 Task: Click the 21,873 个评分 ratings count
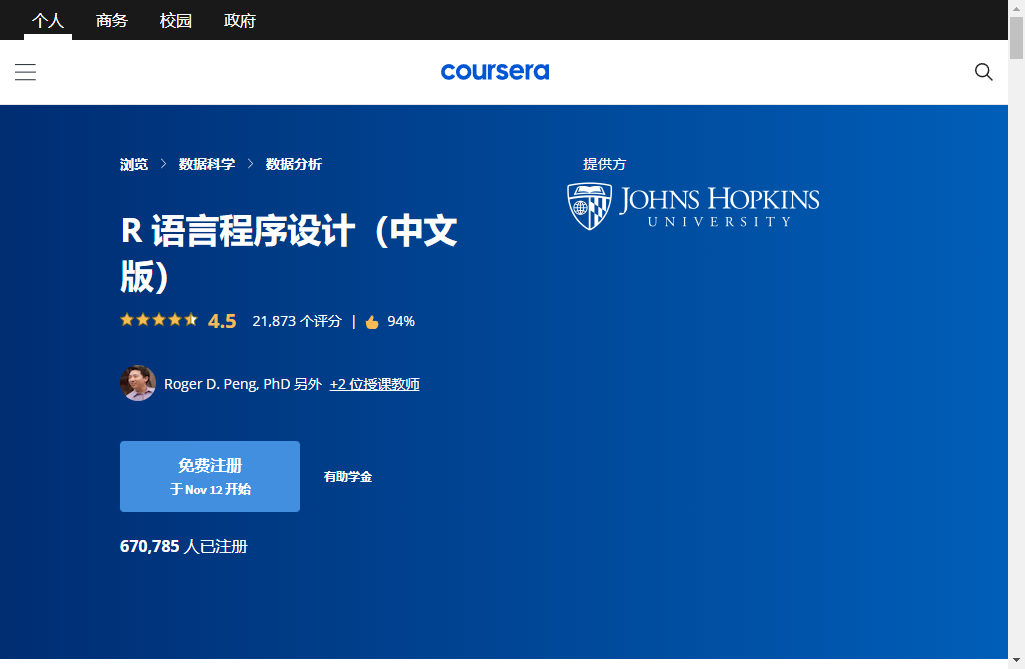point(297,321)
